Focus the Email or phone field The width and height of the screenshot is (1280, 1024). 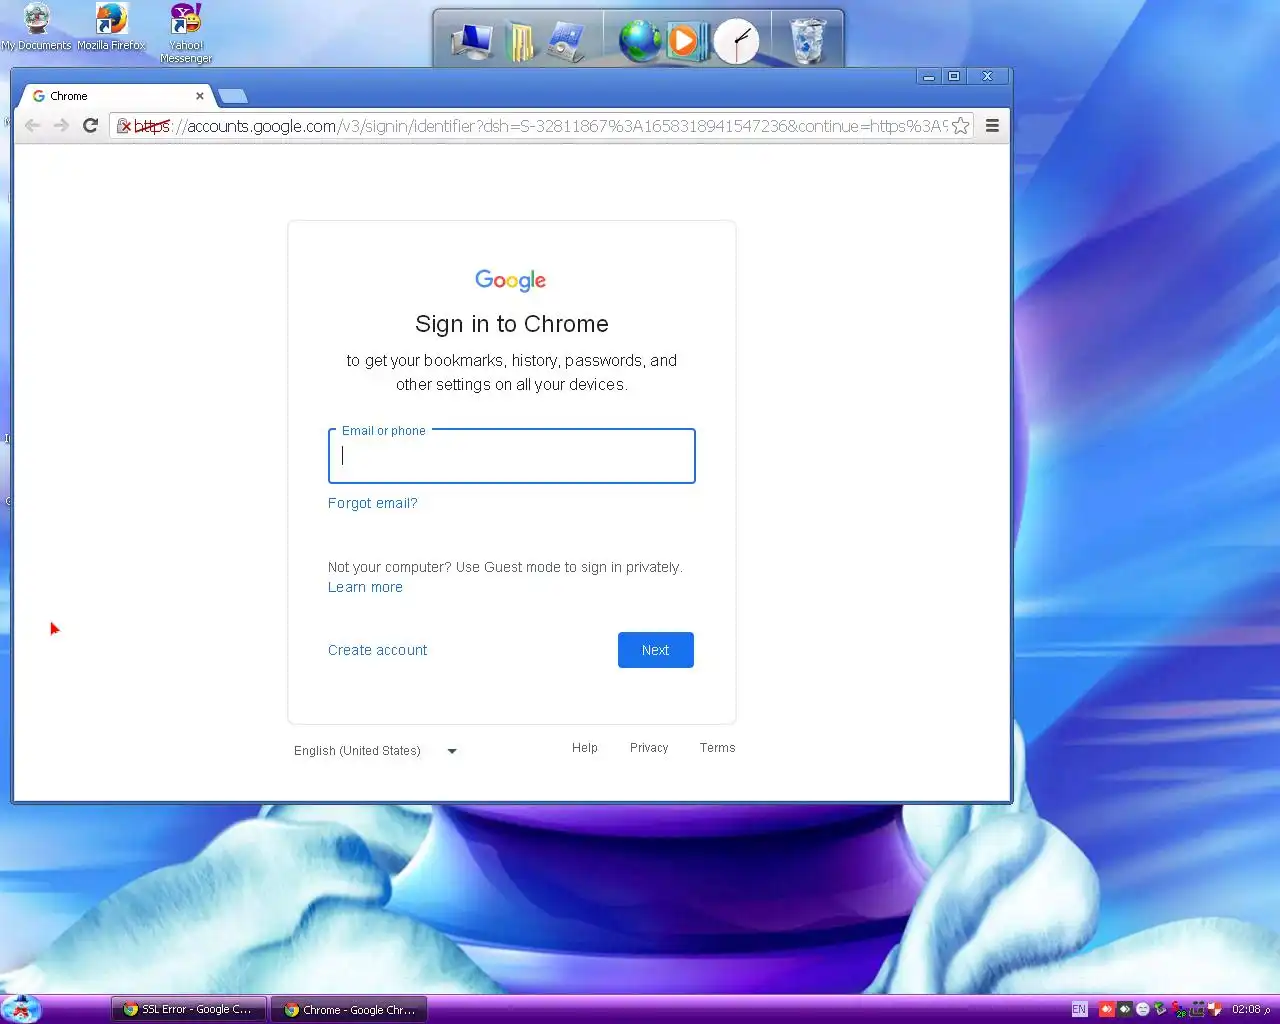pyautogui.click(x=512, y=456)
